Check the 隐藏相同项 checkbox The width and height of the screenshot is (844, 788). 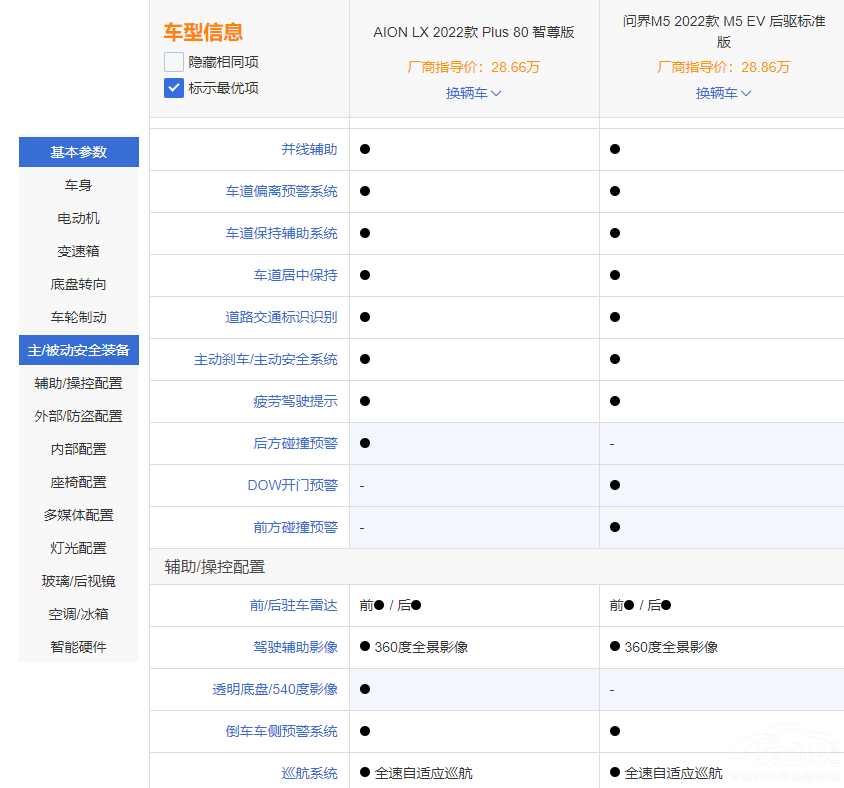point(174,62)
